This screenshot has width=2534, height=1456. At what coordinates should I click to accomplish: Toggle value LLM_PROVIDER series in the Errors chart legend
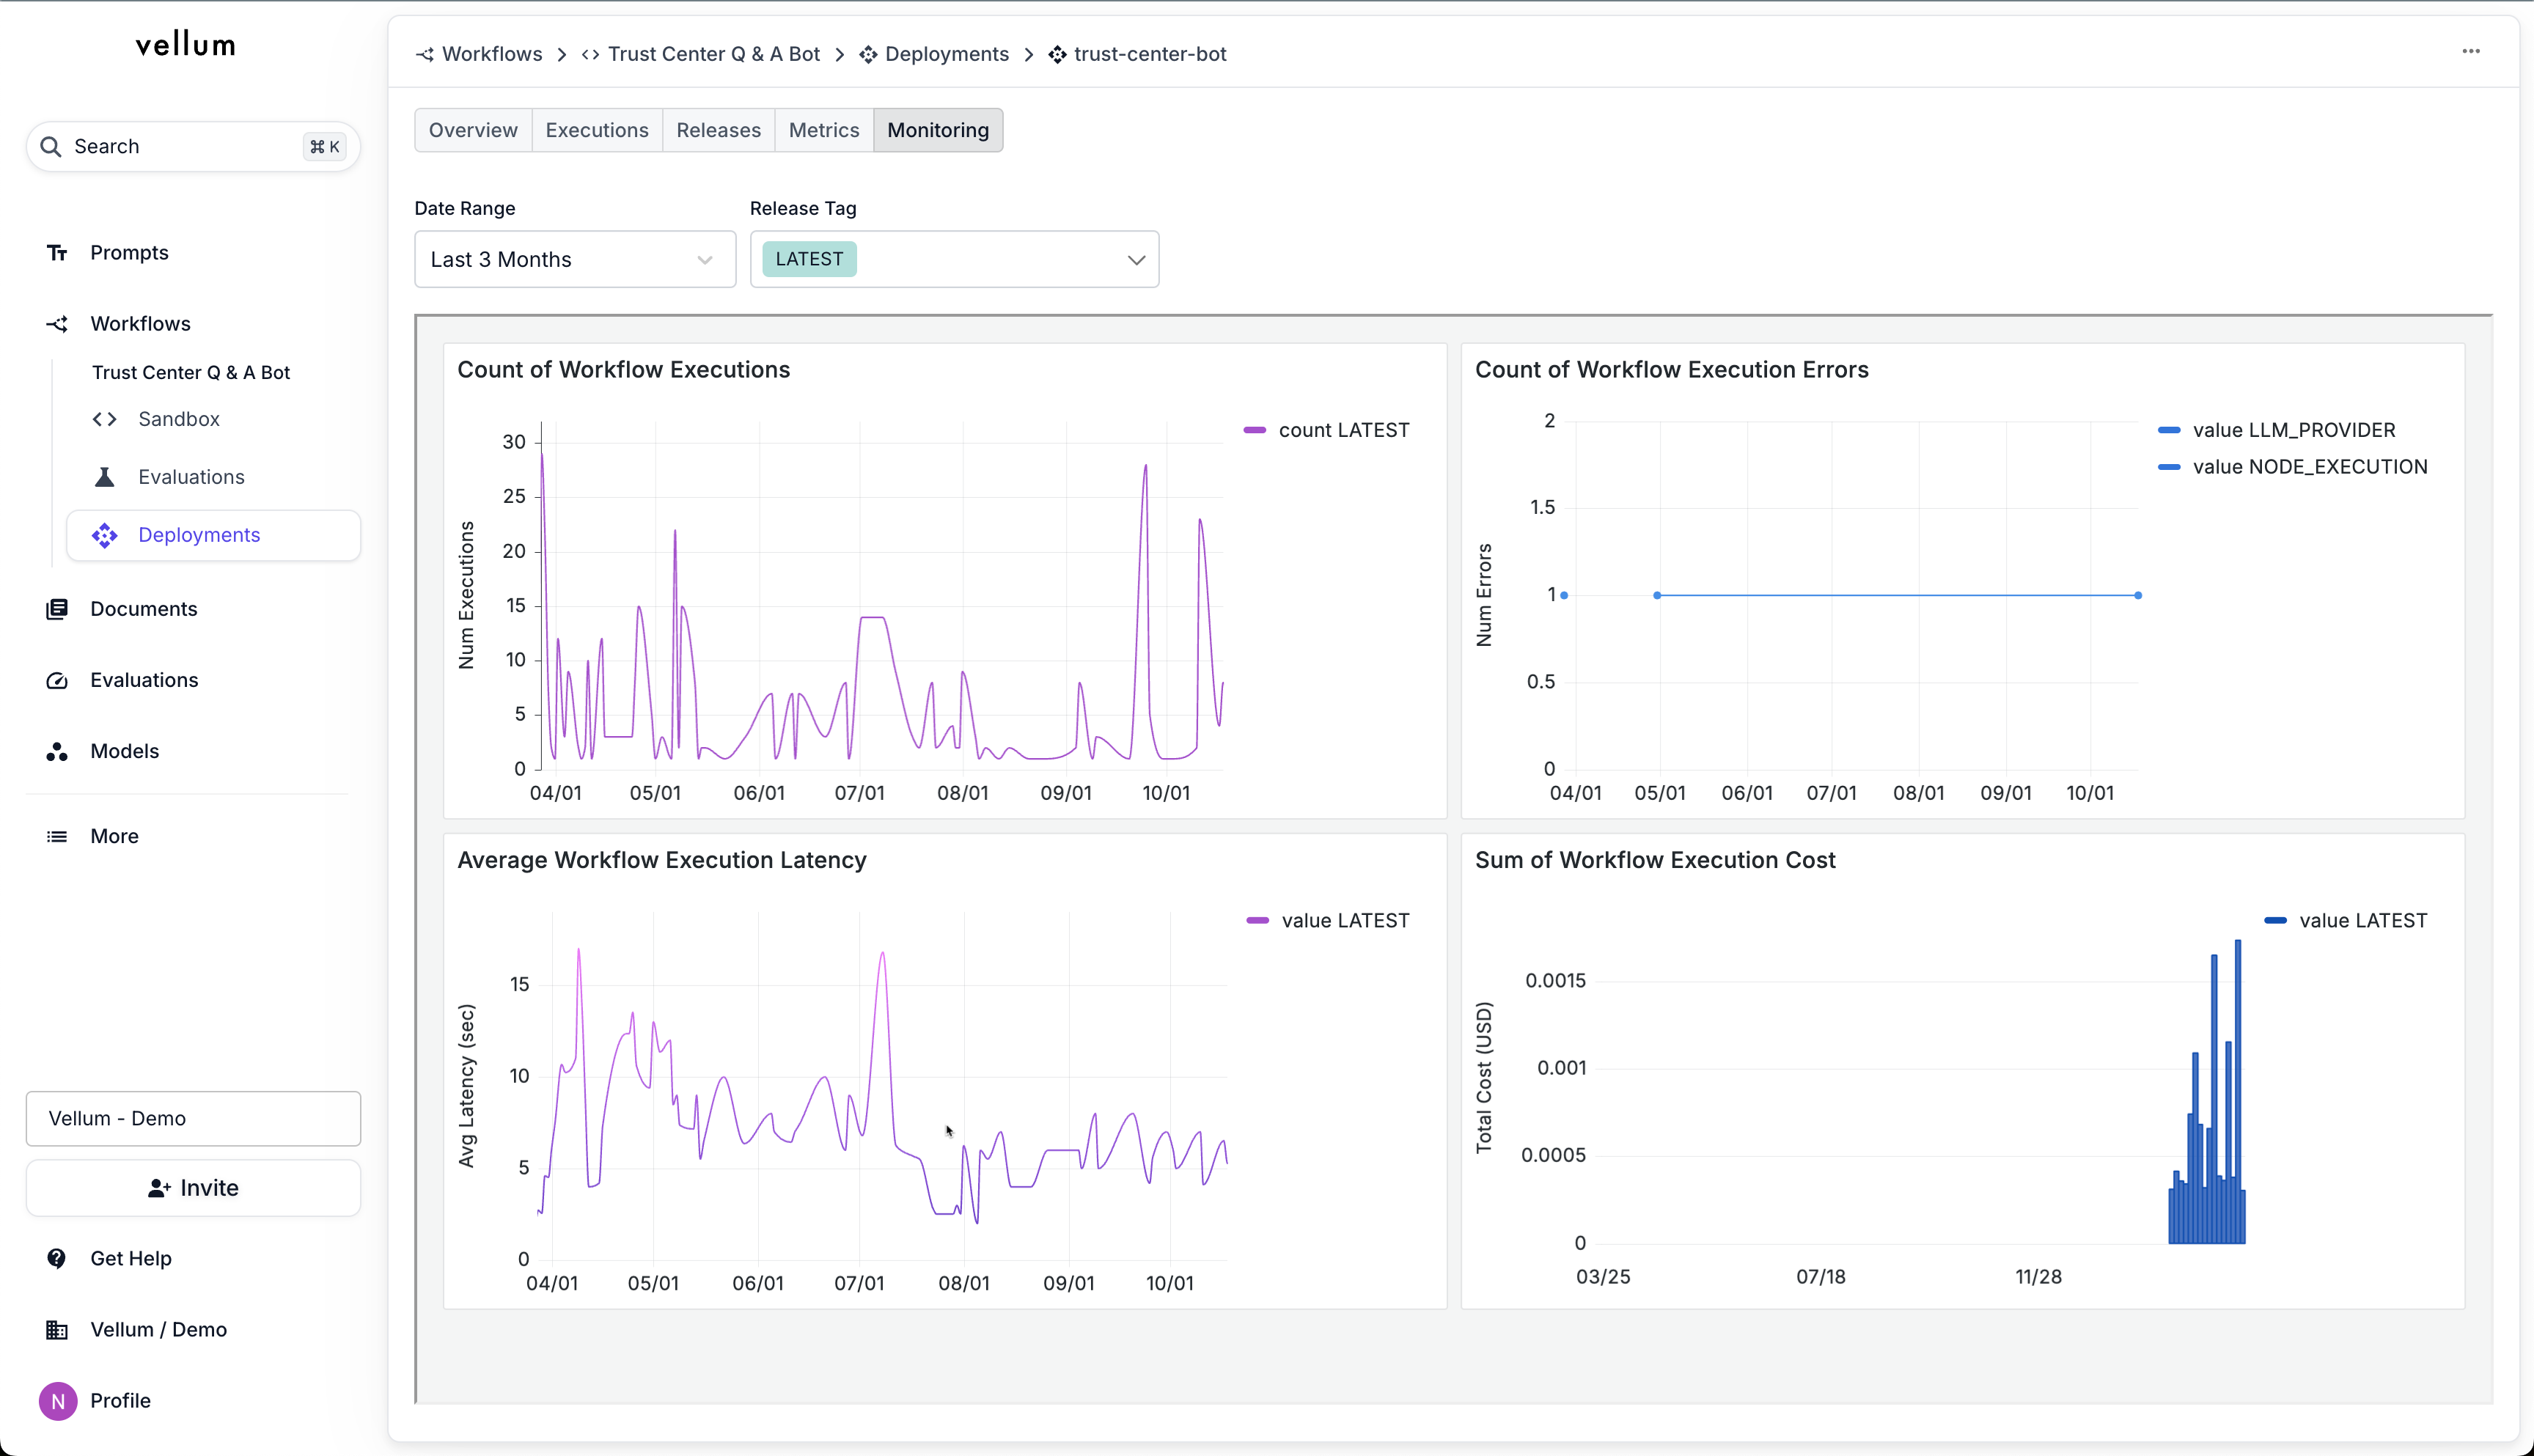2276,430
